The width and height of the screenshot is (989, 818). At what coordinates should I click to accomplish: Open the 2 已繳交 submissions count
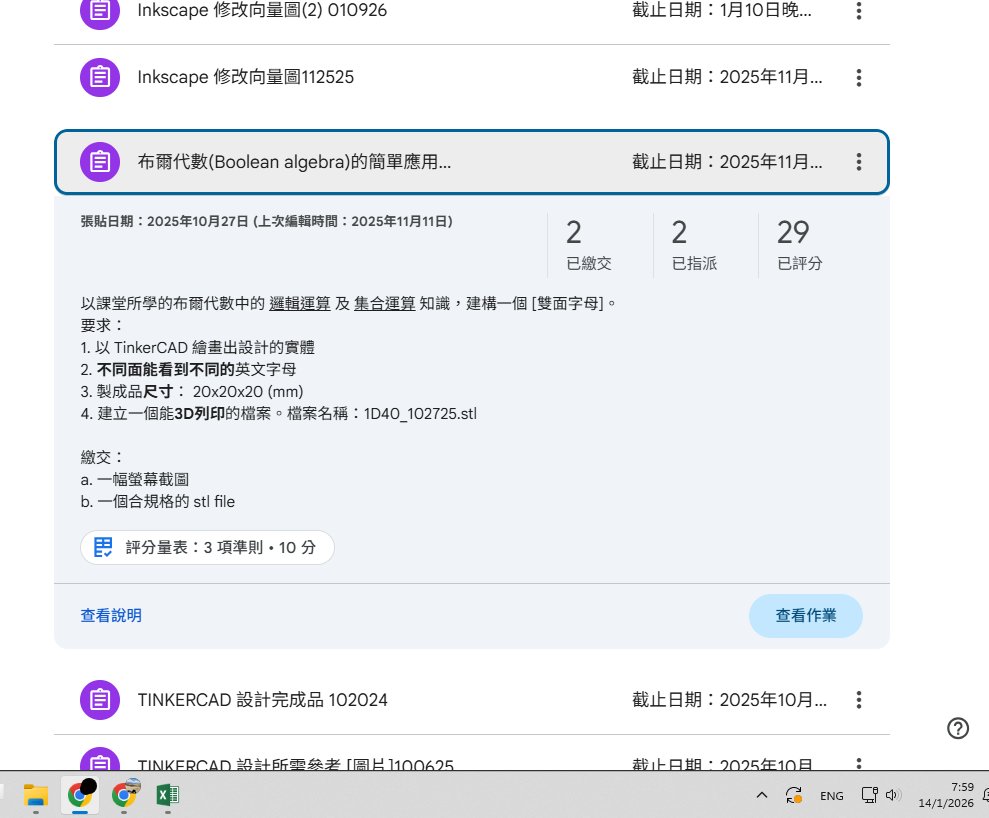590,245
